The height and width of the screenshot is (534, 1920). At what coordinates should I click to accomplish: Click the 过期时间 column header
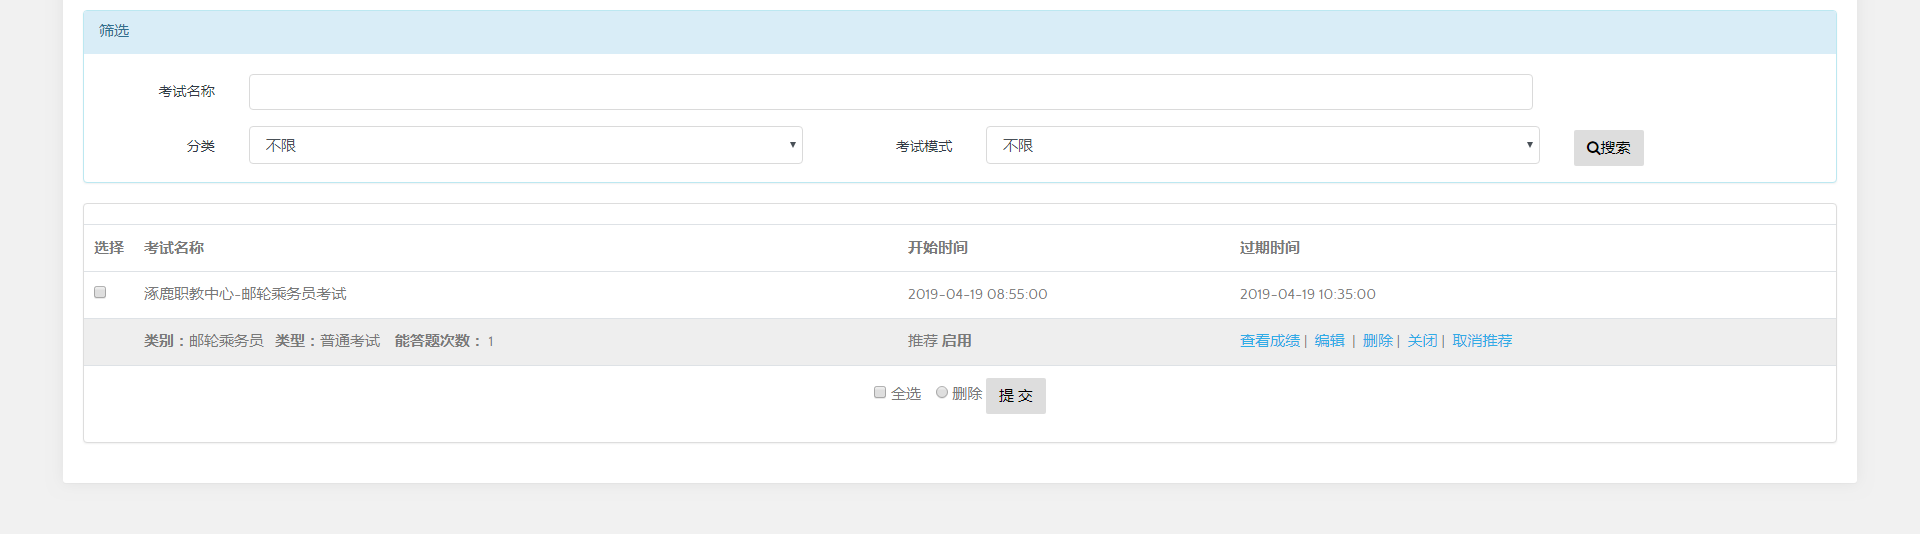coord(1269,248)
